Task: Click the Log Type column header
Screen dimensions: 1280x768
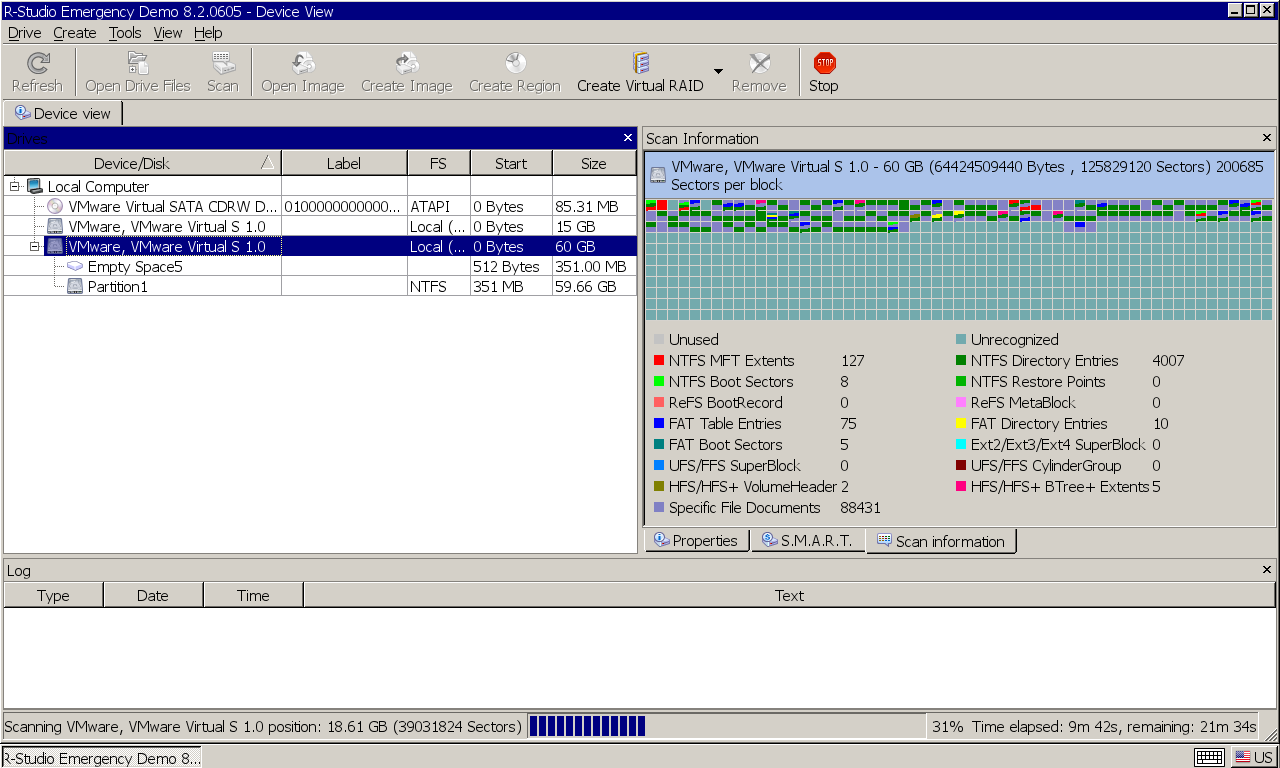Action: pyautogui.click(x=53, y=595)
